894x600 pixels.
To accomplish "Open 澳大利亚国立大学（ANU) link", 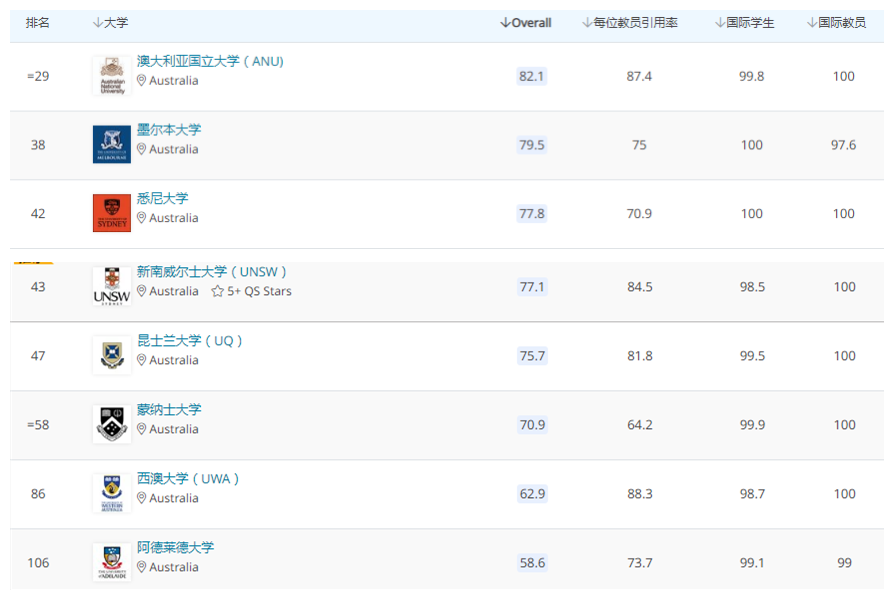I will pos(210,61).
